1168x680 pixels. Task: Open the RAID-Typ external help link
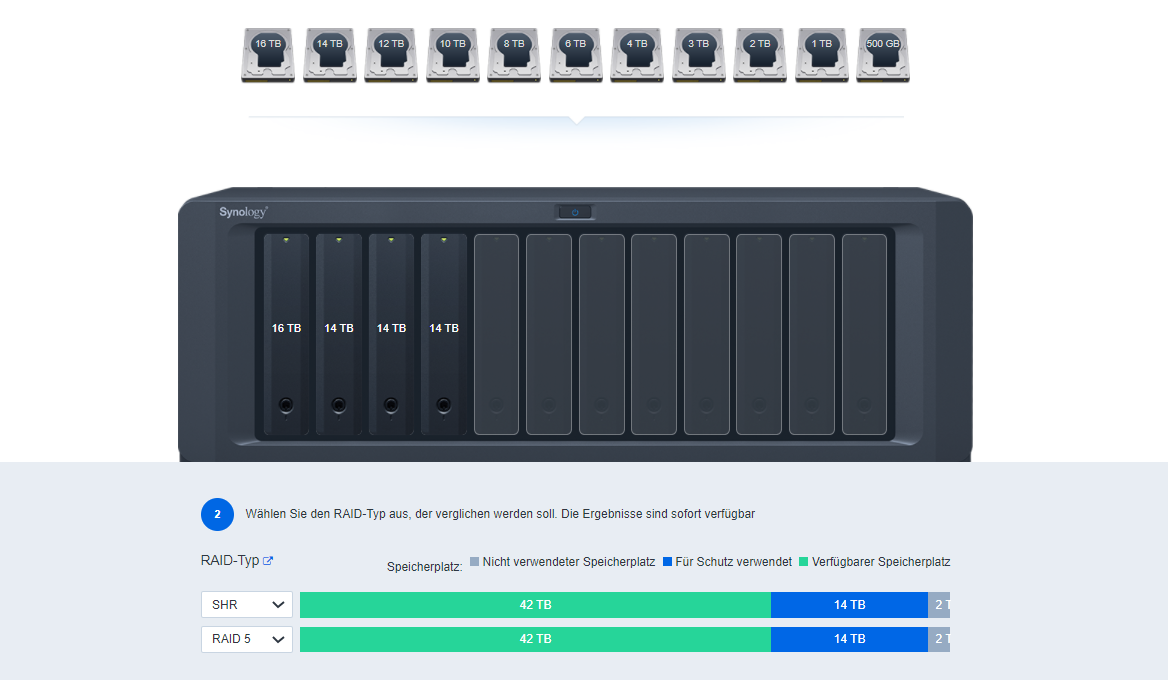(268, 561)
